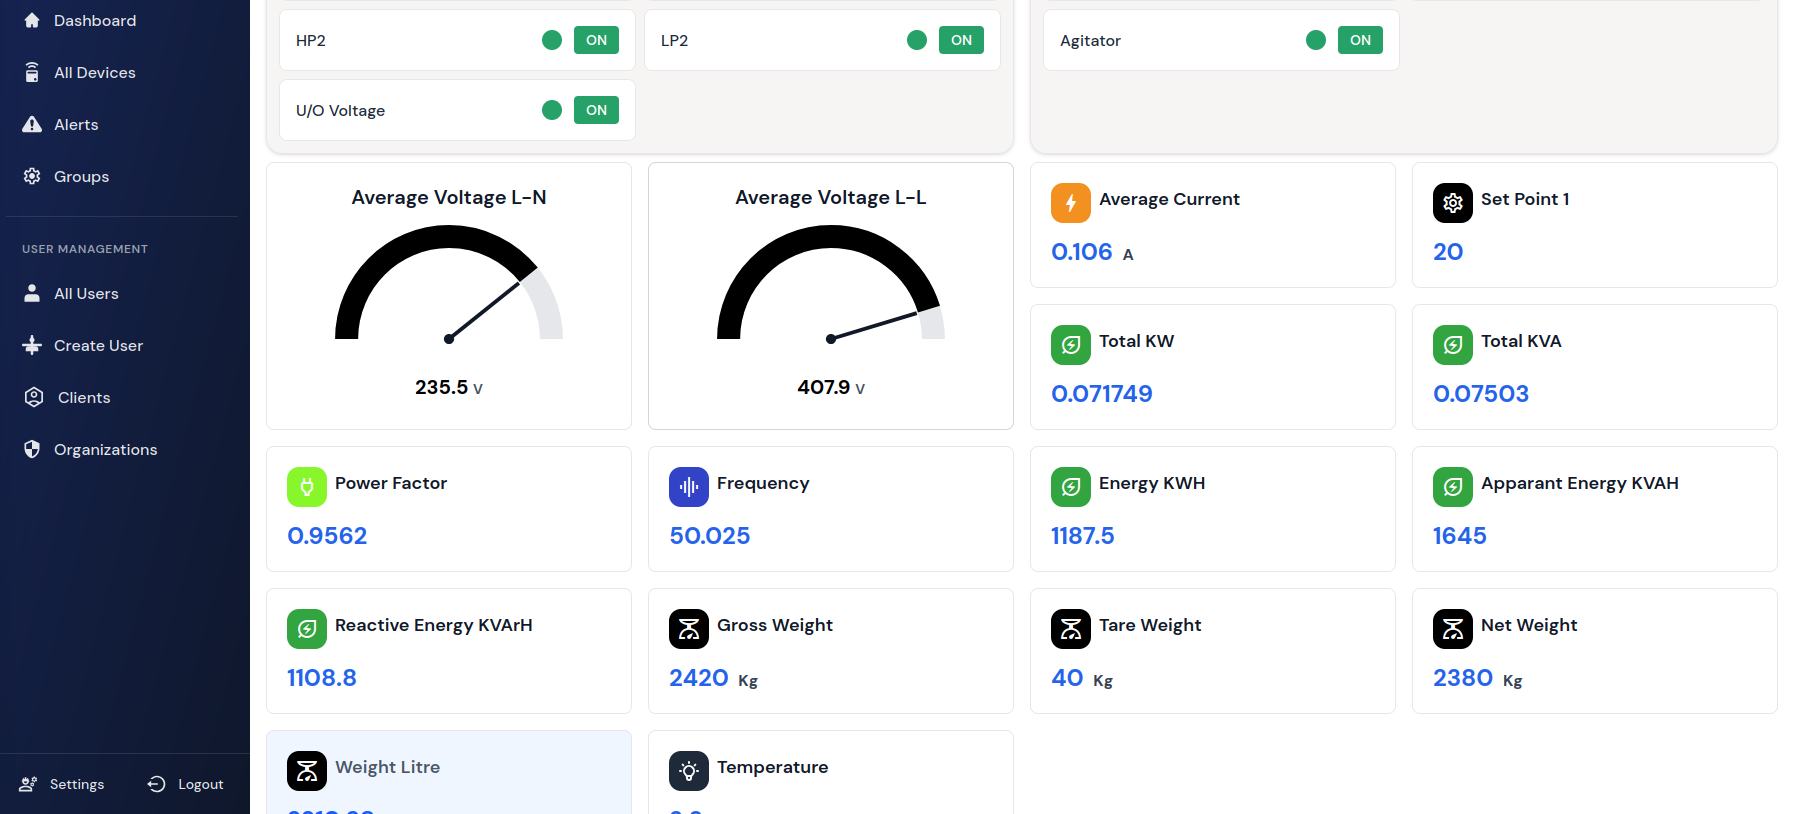Click the HP2 green status indicator
Viewport: 1794px width, 814px height.
(x=552, y=40)
